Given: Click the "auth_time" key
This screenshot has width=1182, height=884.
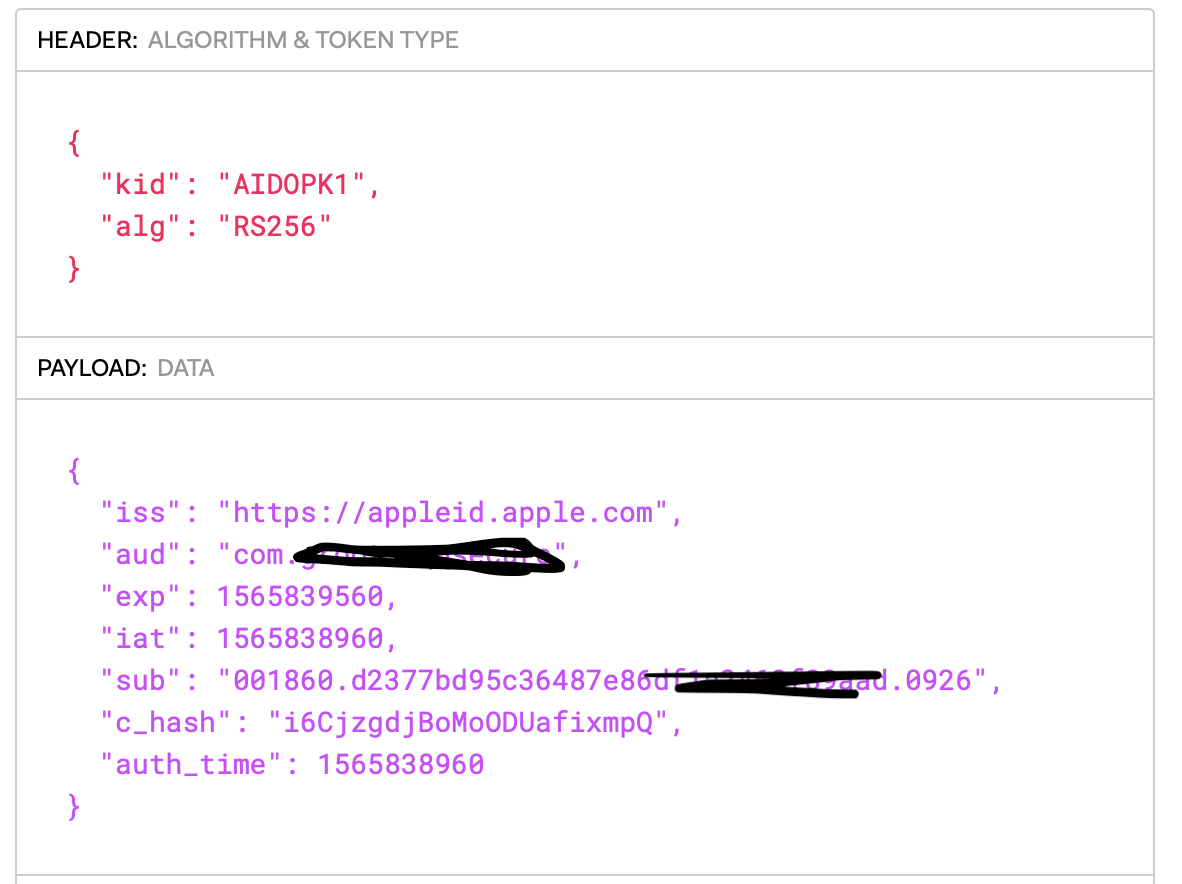Looking at the screenshot, I should coord(191,765).
